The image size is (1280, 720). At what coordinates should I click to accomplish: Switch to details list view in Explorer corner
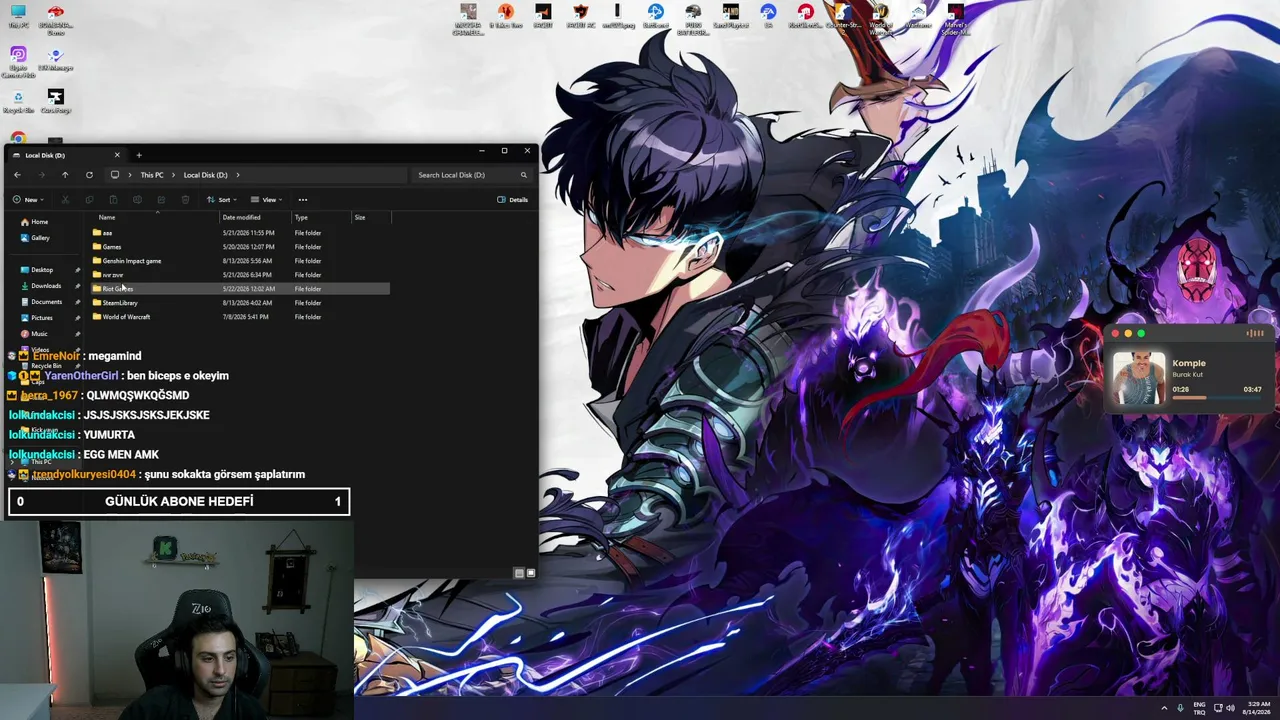click(x=519, y=573)
